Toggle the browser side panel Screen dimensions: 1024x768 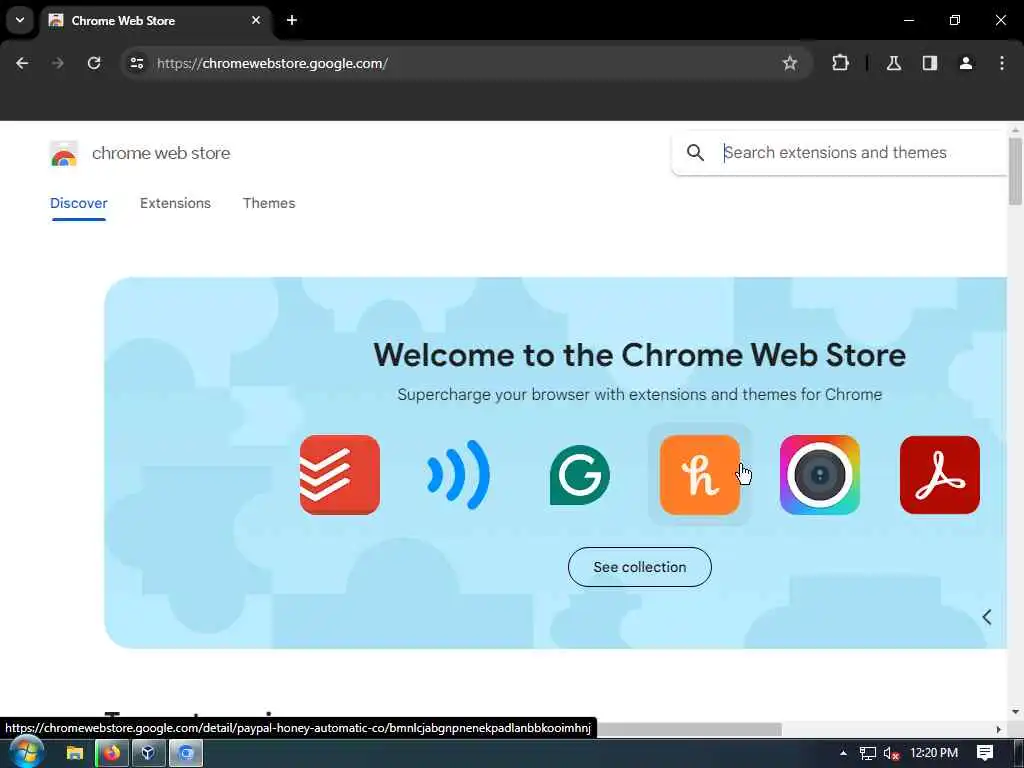pyautogui.click(x=930, y=63)
